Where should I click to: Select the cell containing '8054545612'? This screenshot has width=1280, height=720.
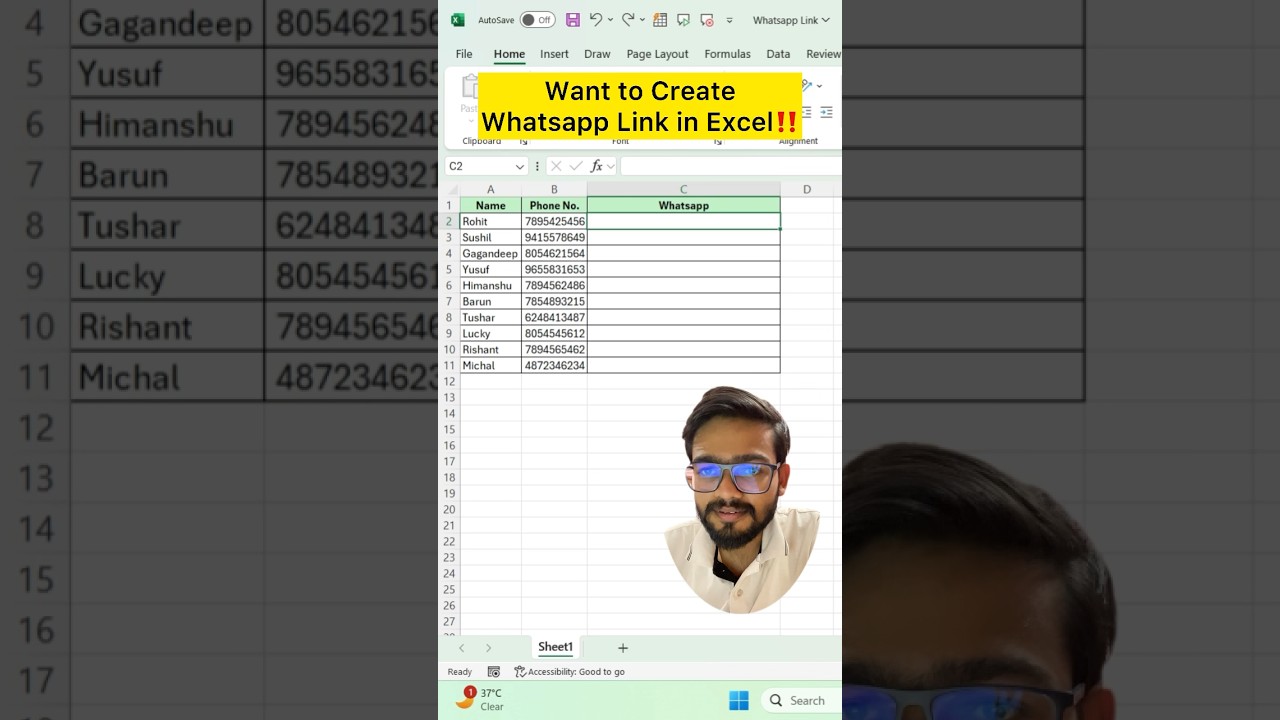coord(554,333)
